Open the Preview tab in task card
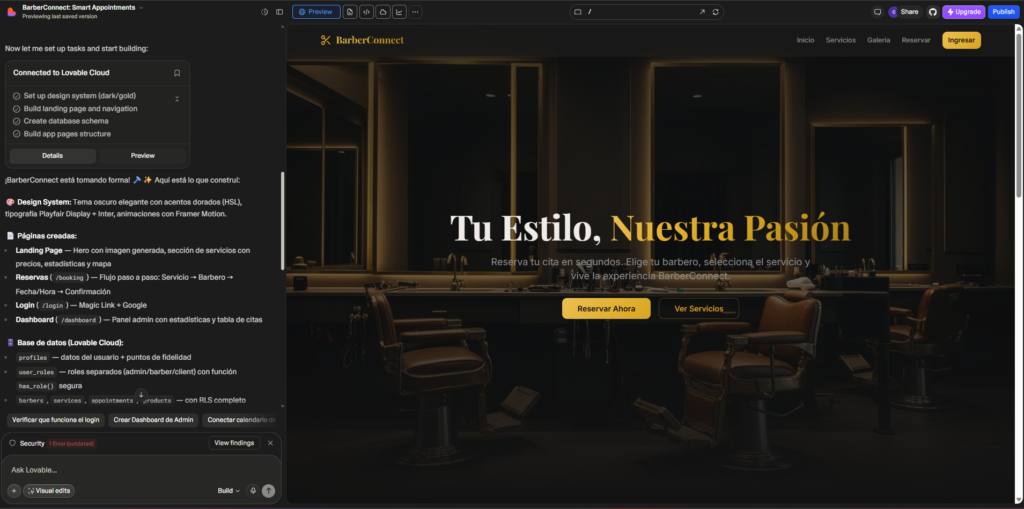Viewport: 1024px width, 509px height. [142, 156]
